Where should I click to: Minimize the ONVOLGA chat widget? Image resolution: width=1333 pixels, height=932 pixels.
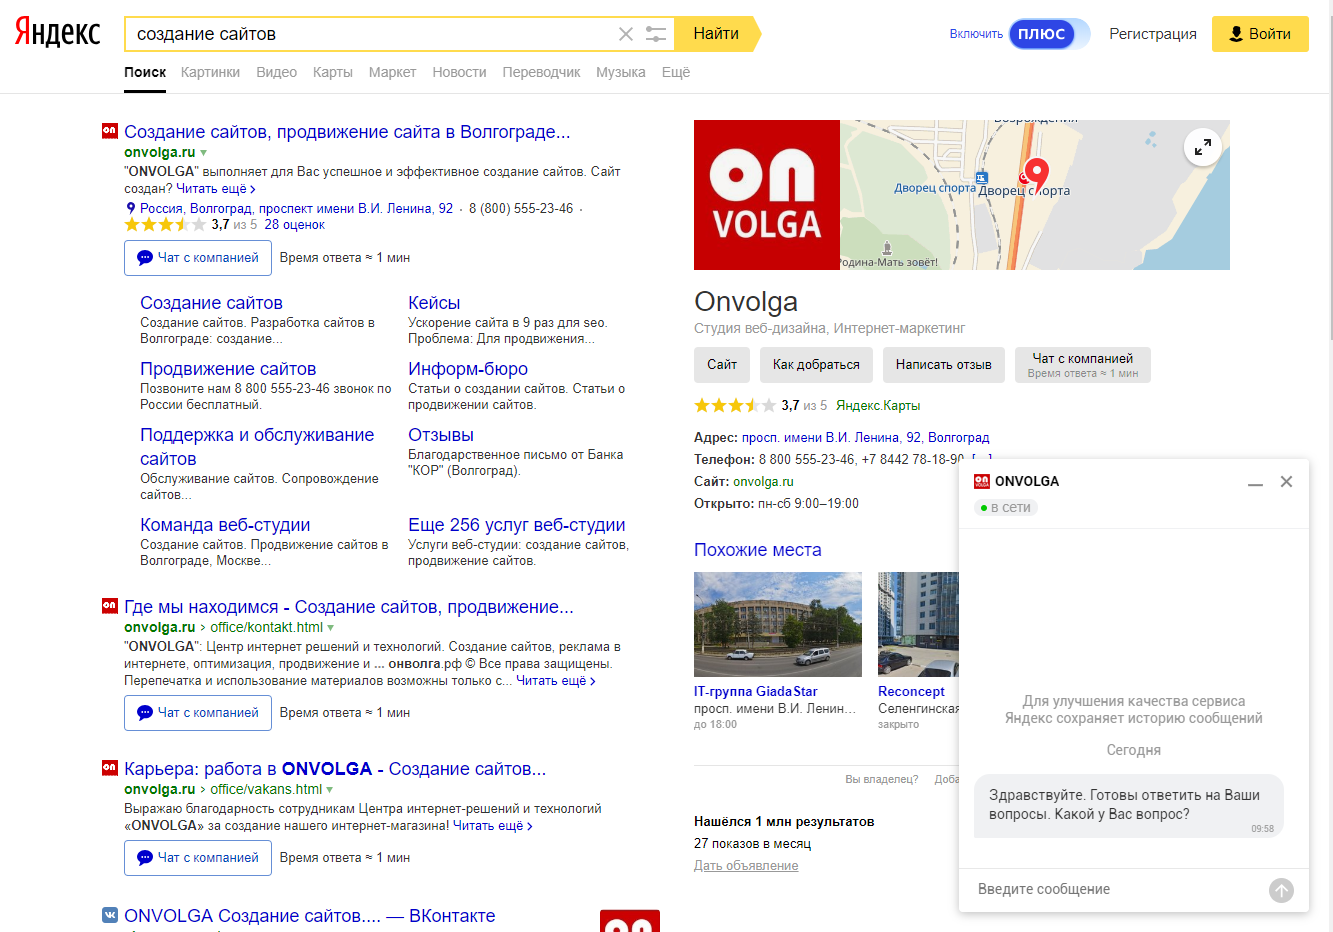pyautogui.click(x=1255, y=482)
